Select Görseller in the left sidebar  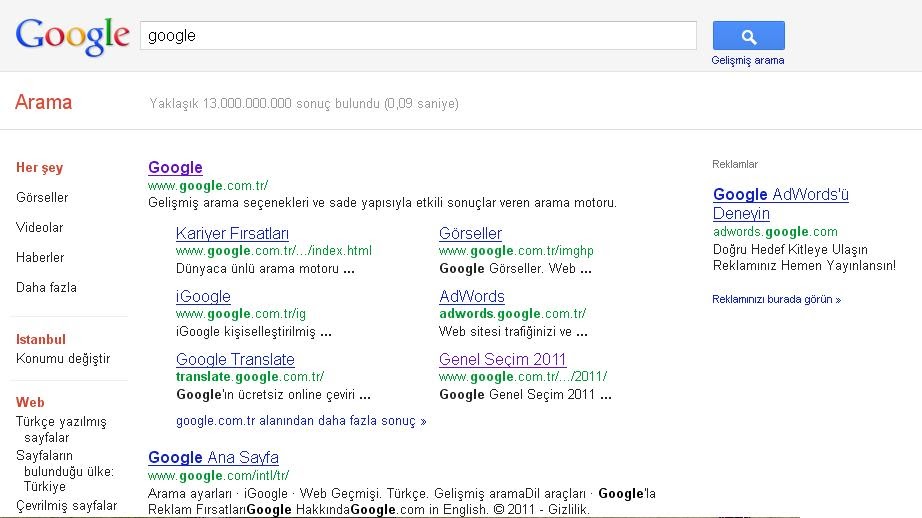tap(42, 198)
